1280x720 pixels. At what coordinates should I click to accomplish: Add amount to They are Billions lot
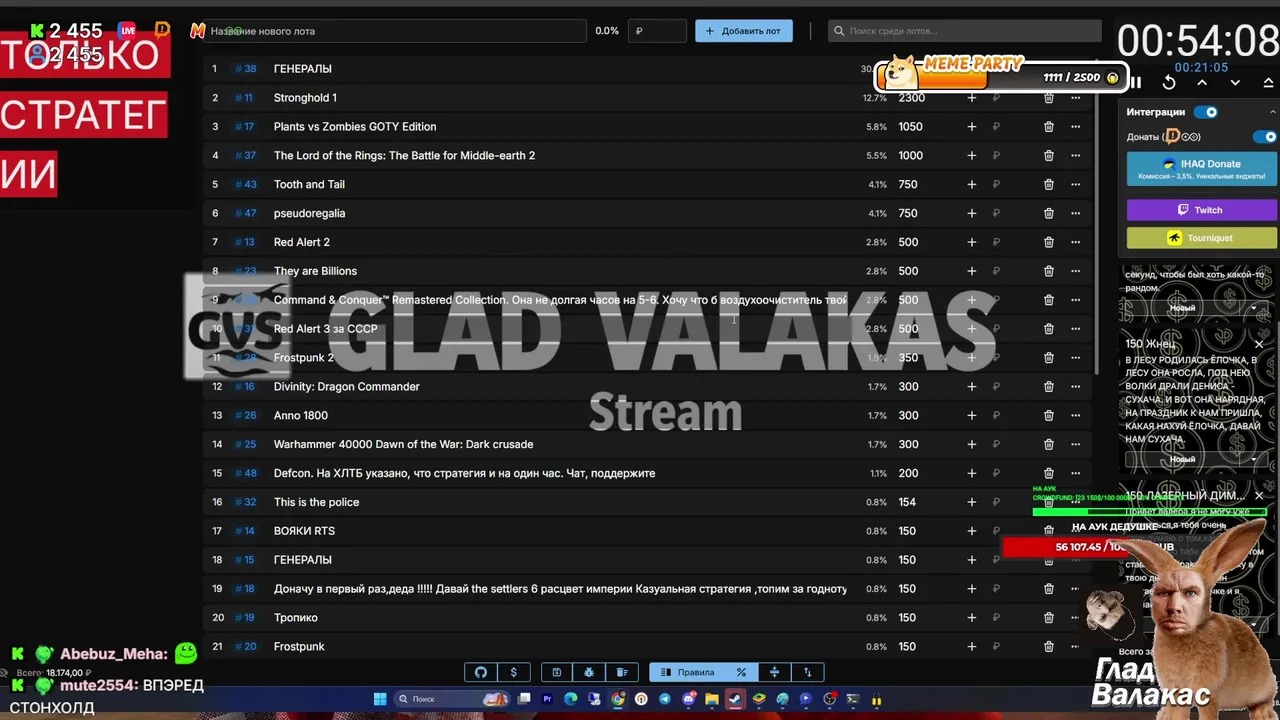tap(971, 271)
